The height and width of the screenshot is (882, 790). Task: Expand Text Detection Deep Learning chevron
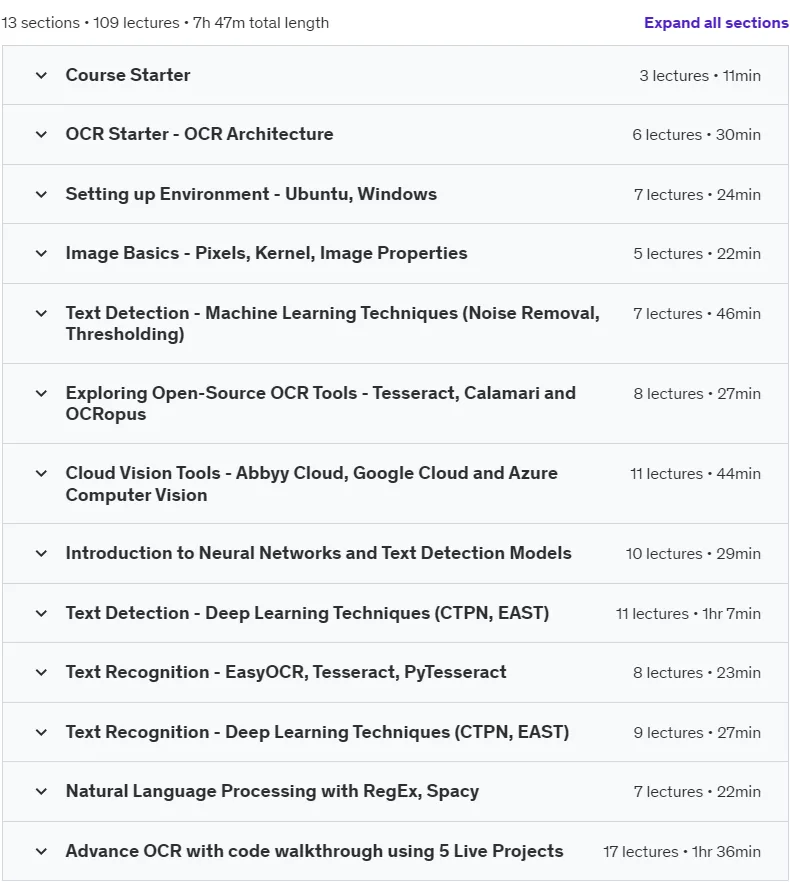41,613
